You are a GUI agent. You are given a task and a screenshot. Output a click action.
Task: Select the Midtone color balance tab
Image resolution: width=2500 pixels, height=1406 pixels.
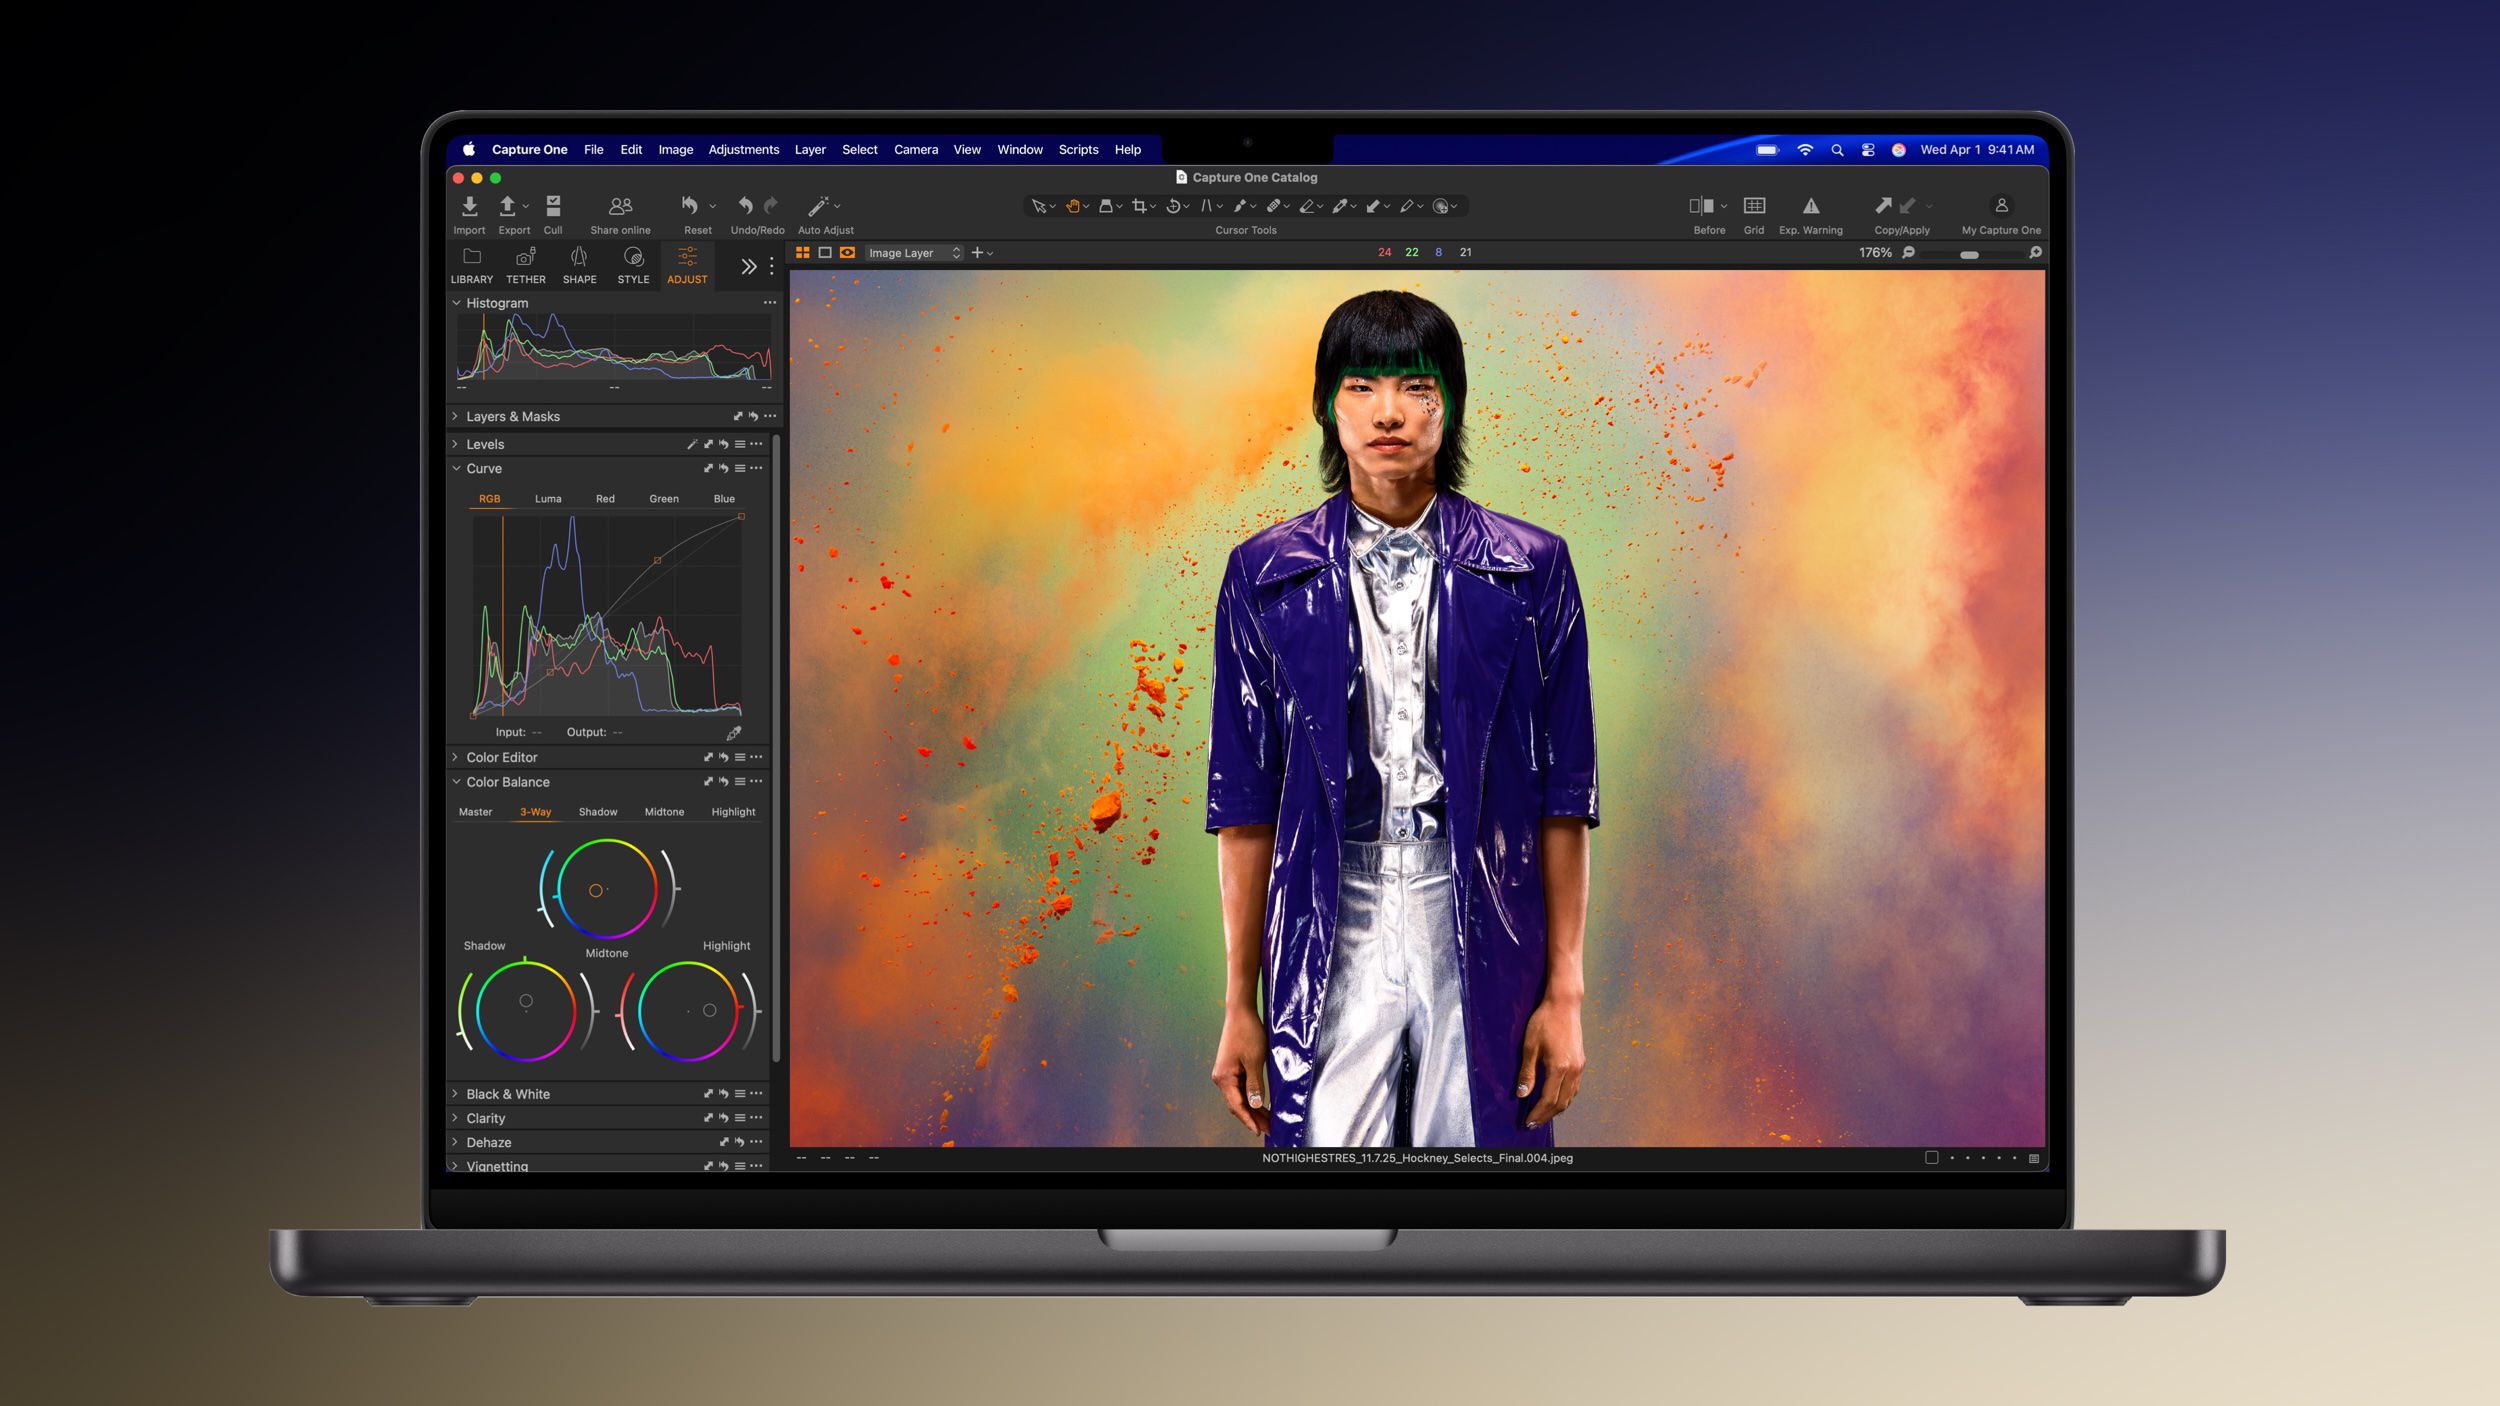(664, 812)
